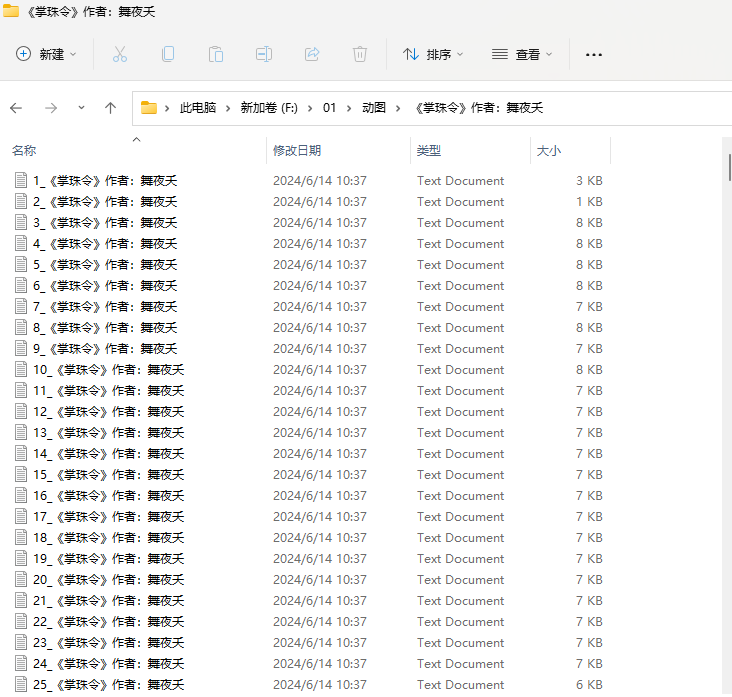732x697 pixels.
Task: Open the 新建 (New) dropdown
Action: coord(46,54)
